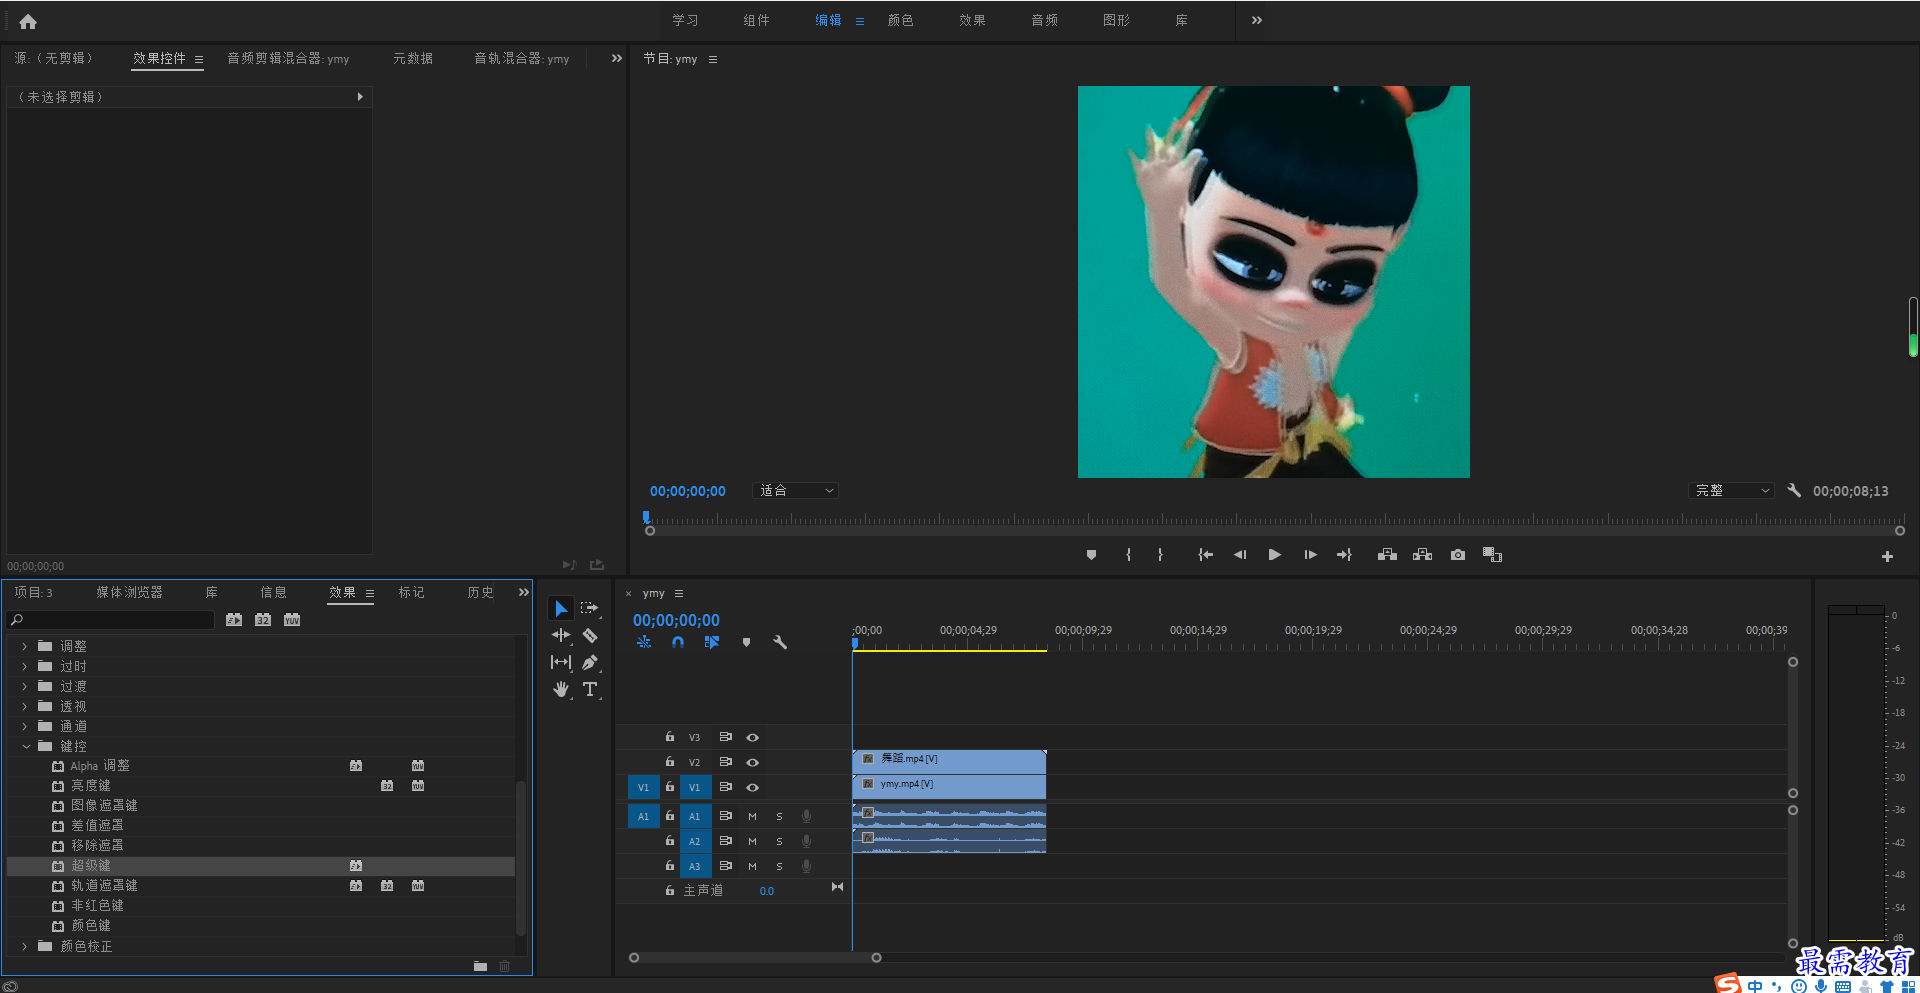Click the Extract button

pos(1422,555)
